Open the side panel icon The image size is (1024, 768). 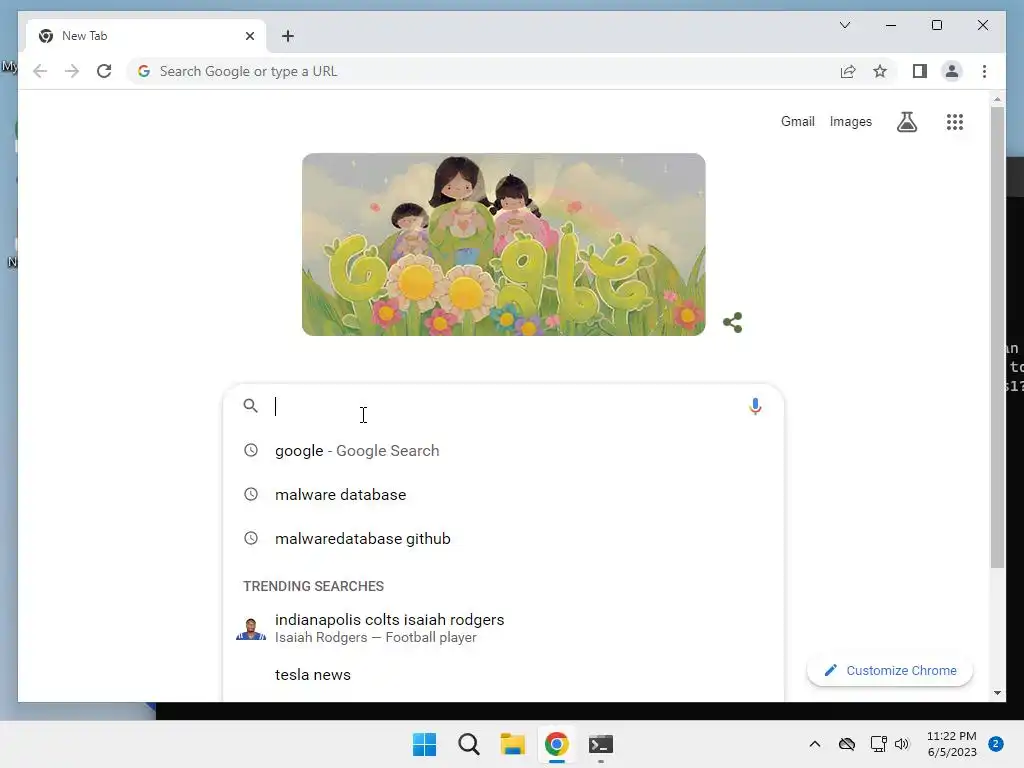click(x=920, y=71)
